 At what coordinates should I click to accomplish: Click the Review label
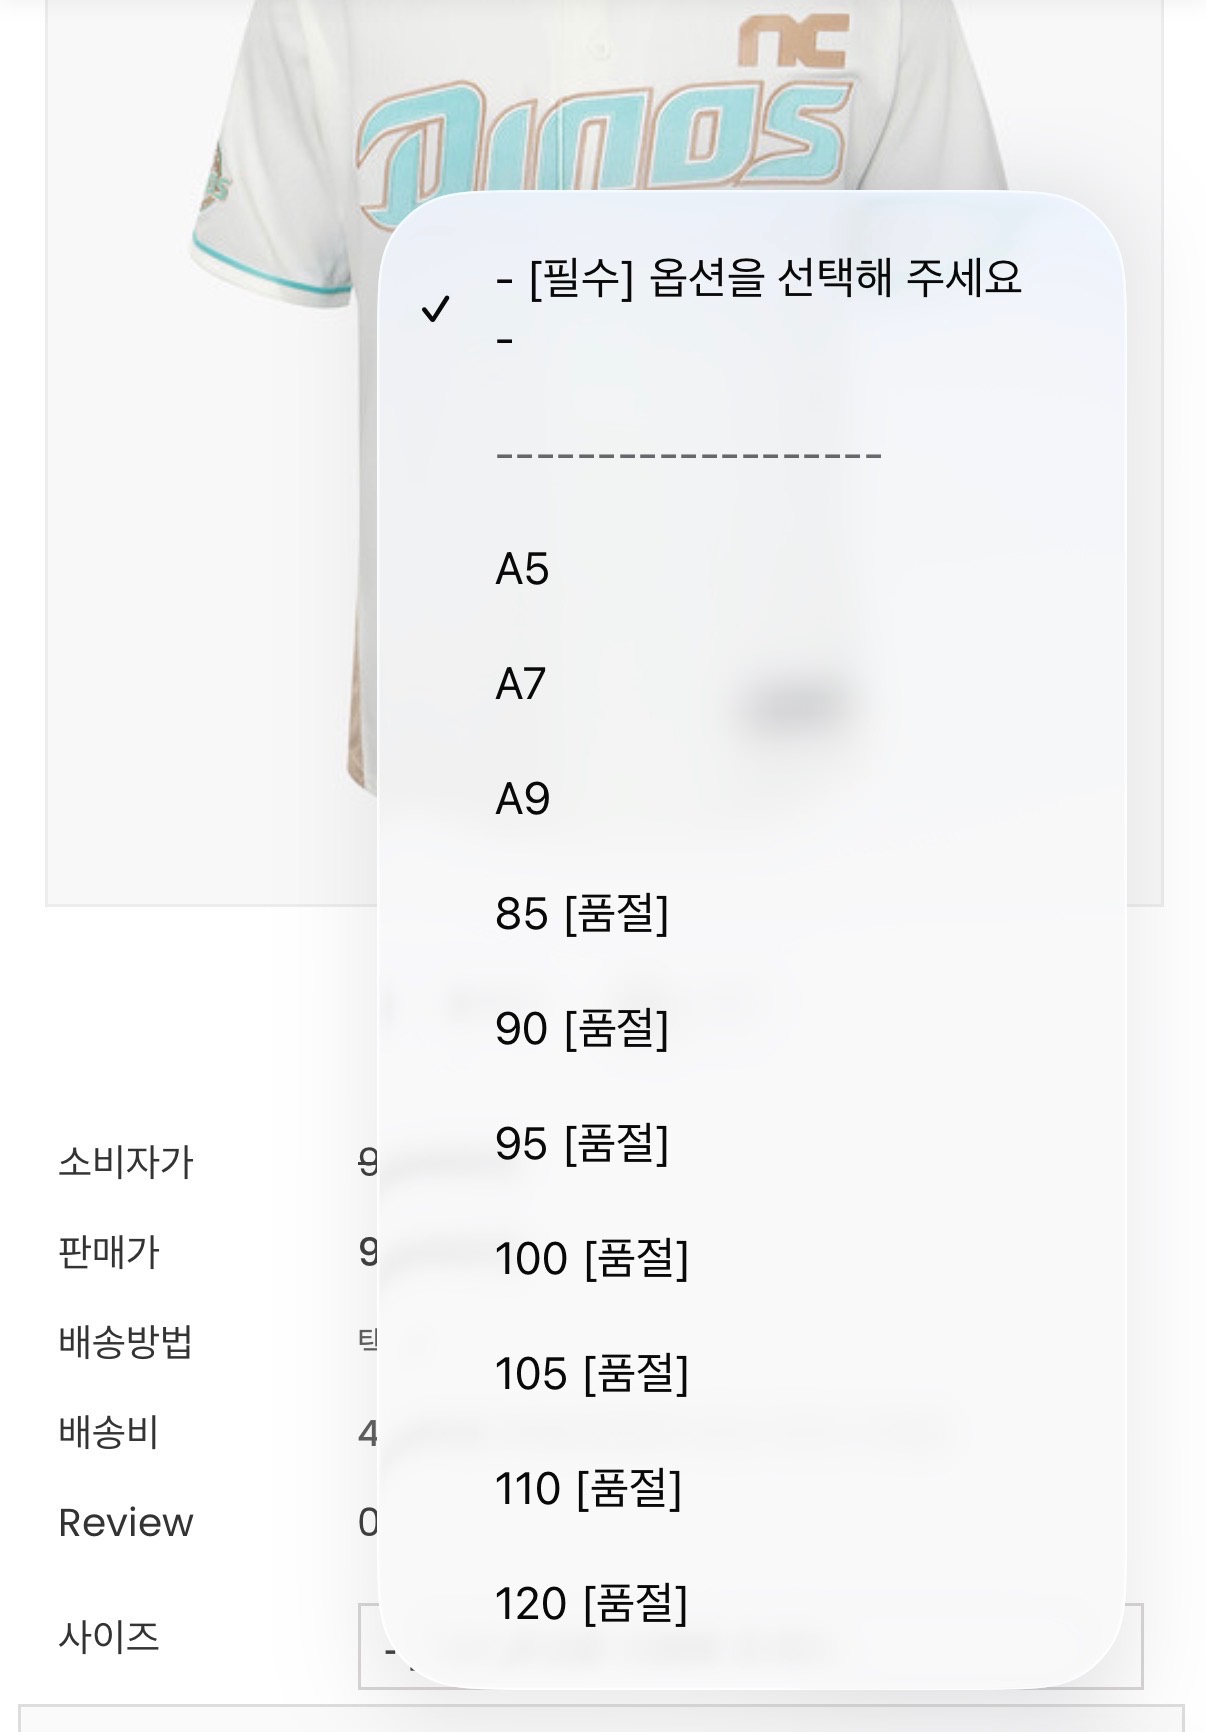pyautogui.click(x=126, y=1523)
